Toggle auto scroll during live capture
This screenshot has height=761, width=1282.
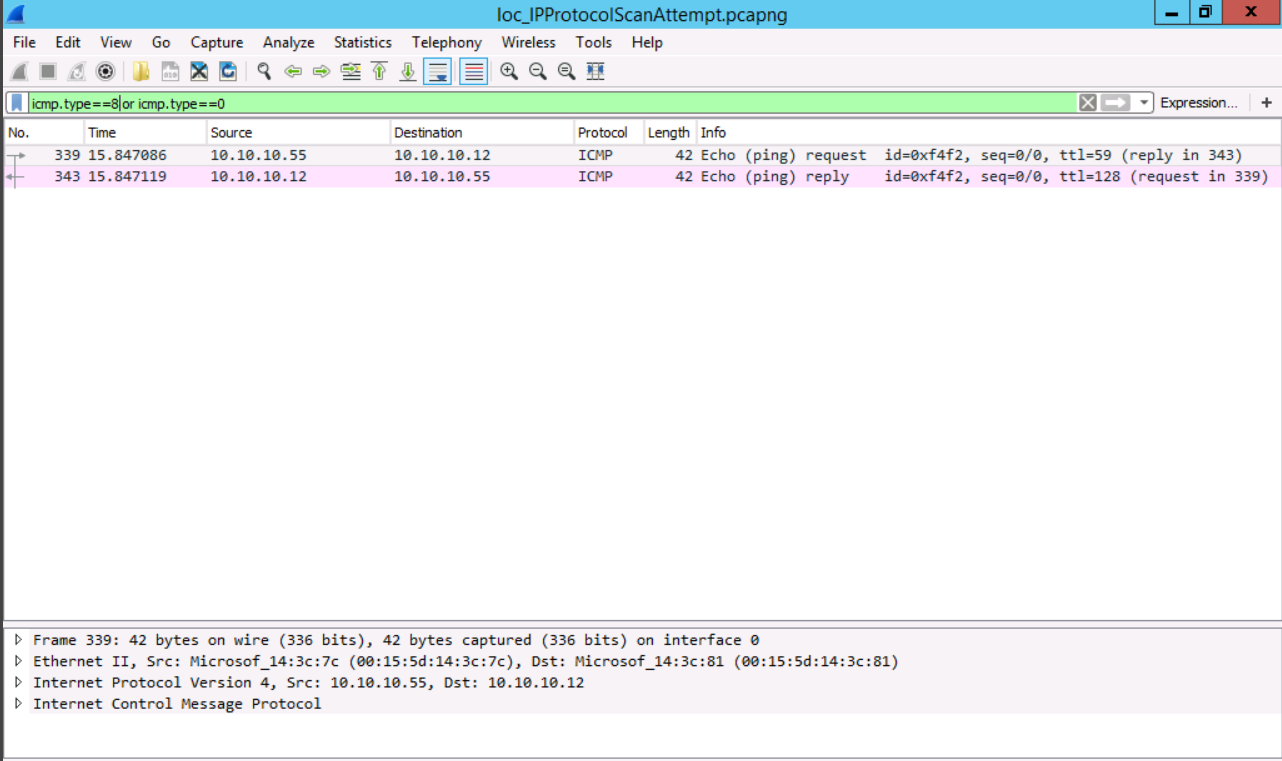(437, 71)
